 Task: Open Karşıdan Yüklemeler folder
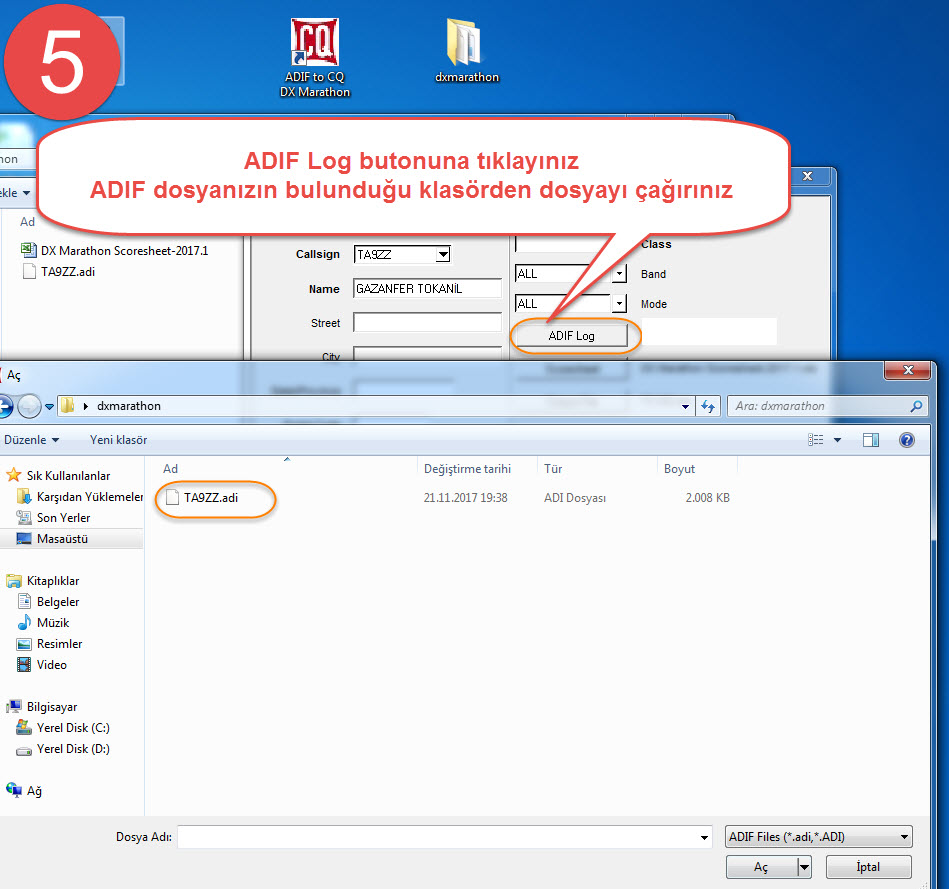(80, 497)
